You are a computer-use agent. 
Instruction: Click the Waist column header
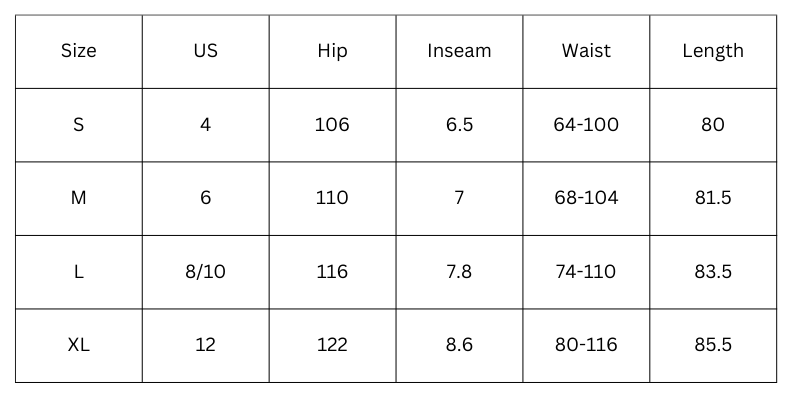click(x=586, y=51)
